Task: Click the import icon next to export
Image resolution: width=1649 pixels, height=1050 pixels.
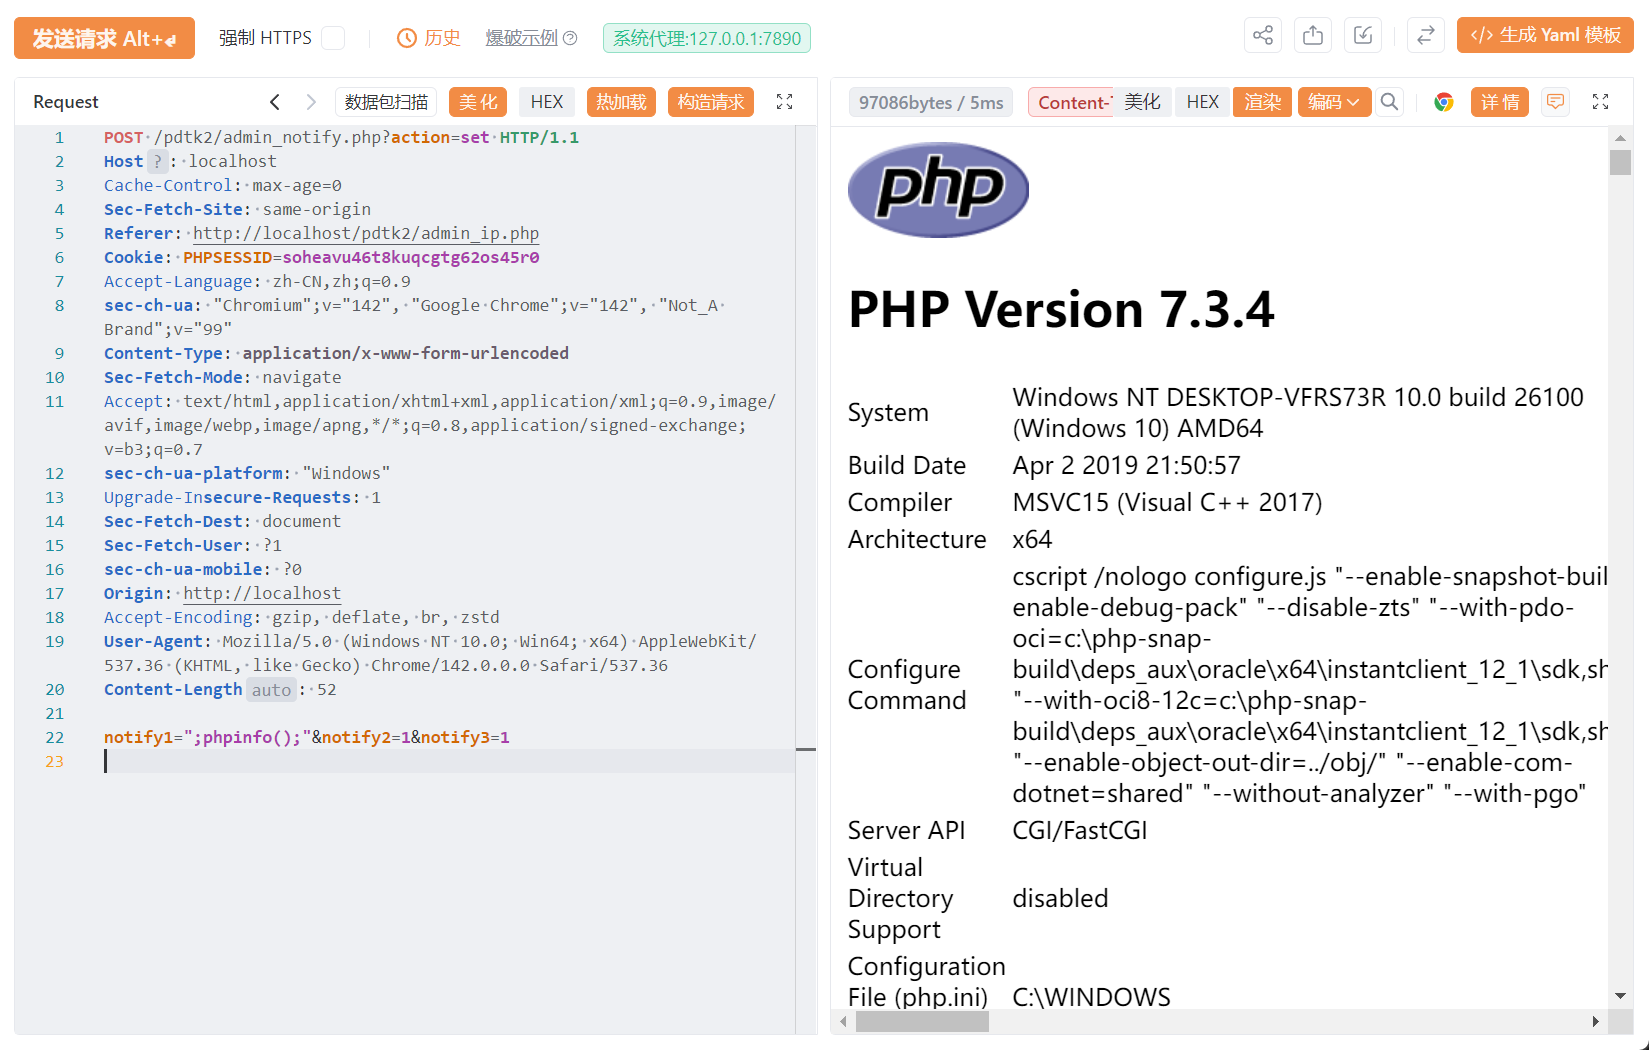Action: click(x=1363, y=36)
